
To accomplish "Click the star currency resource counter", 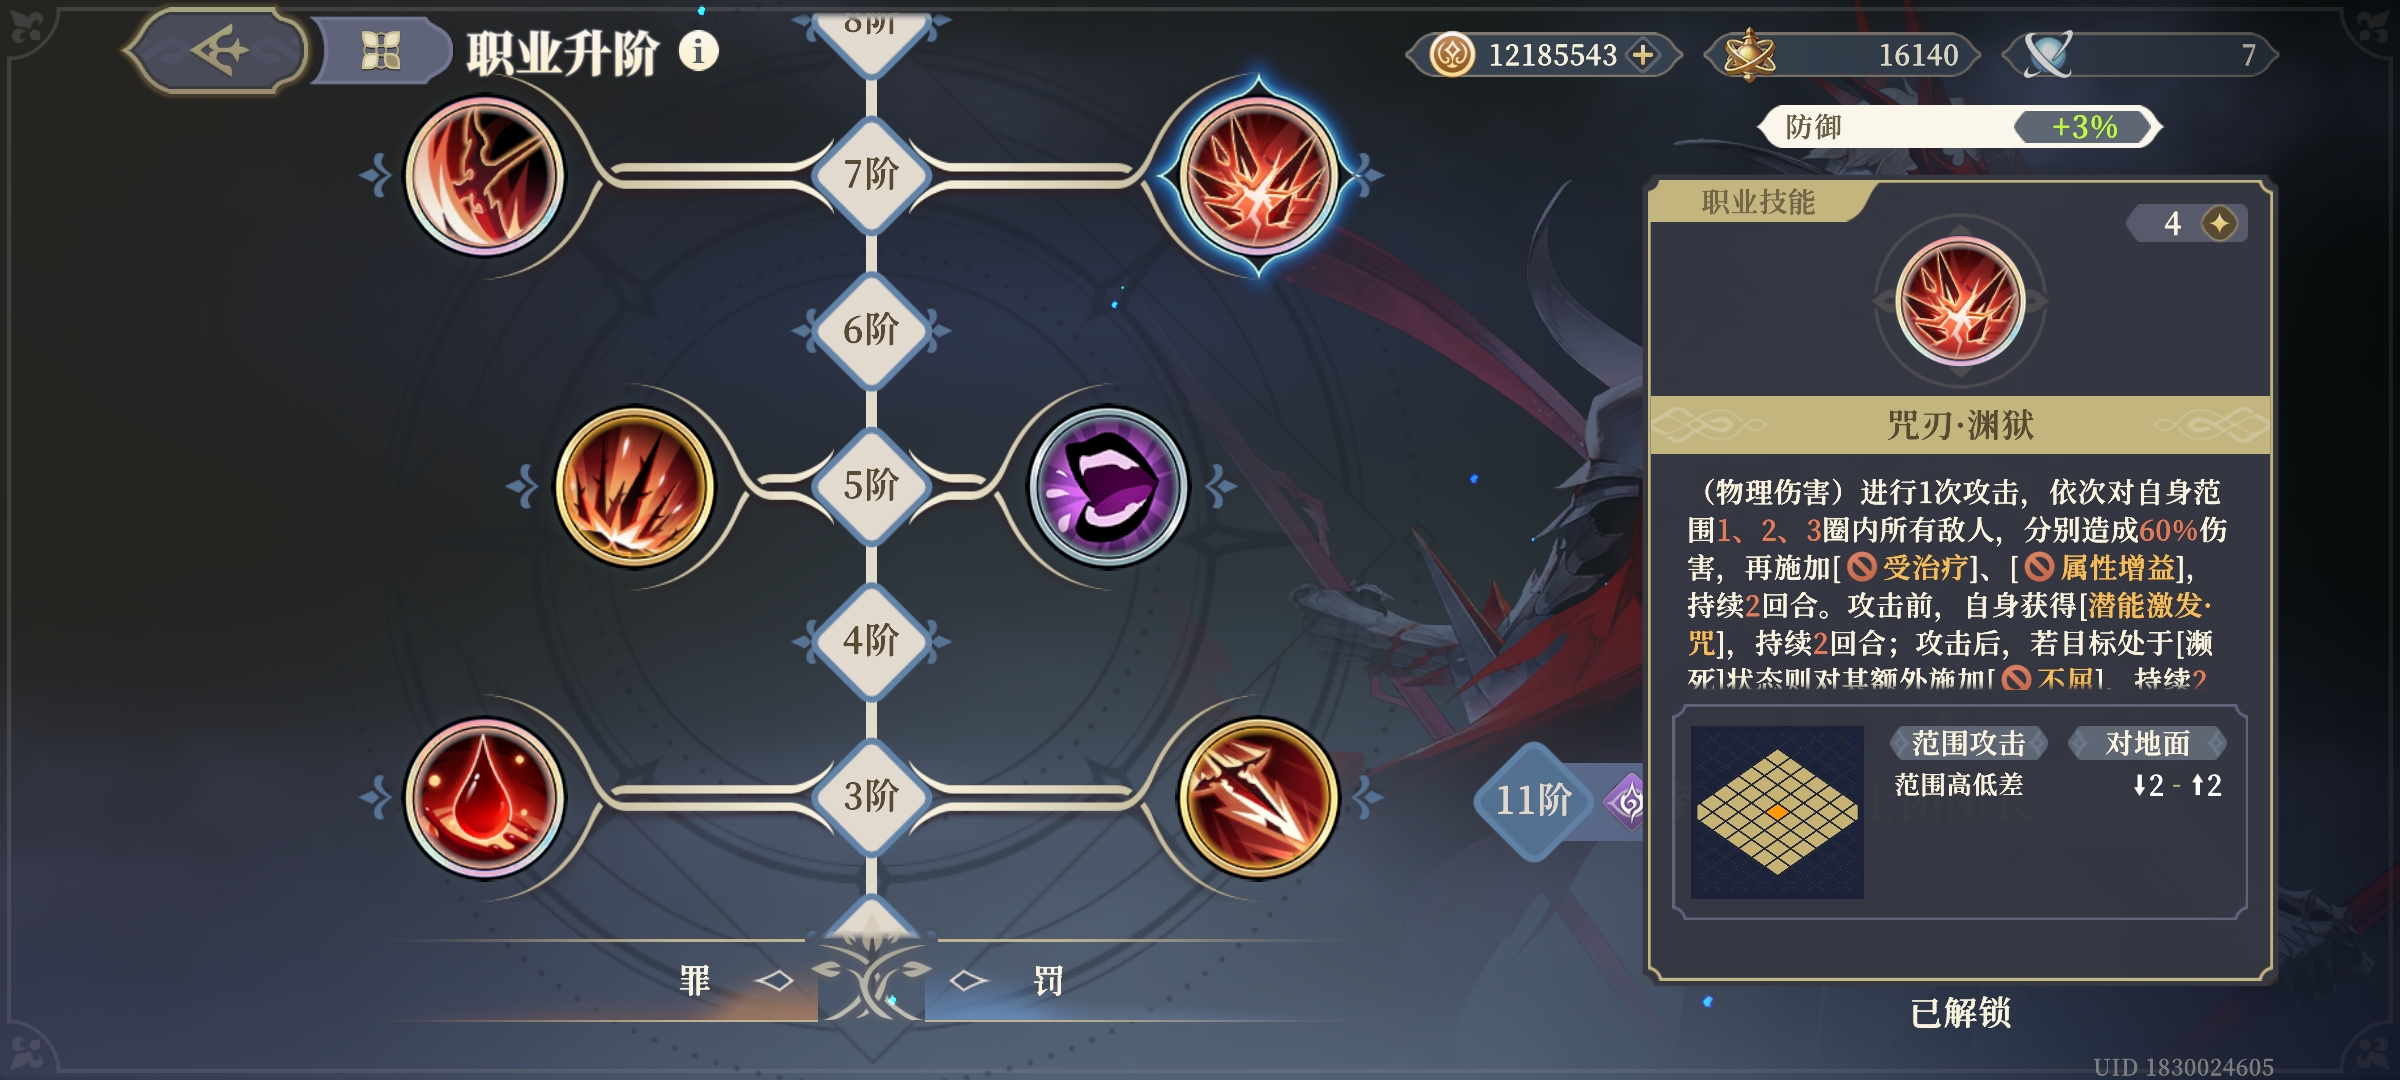I will (1842, 55).
